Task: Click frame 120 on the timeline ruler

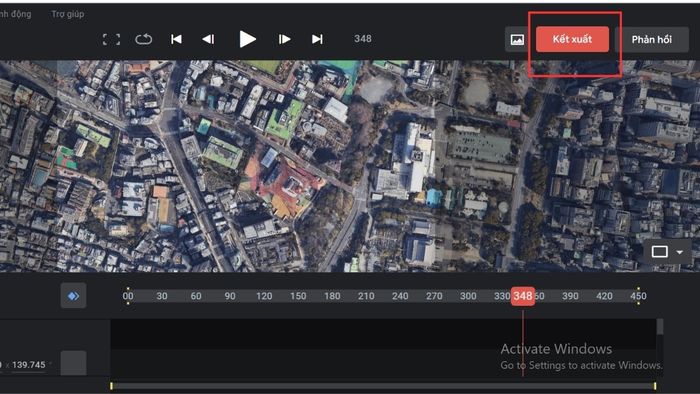Action: point(264,296)
